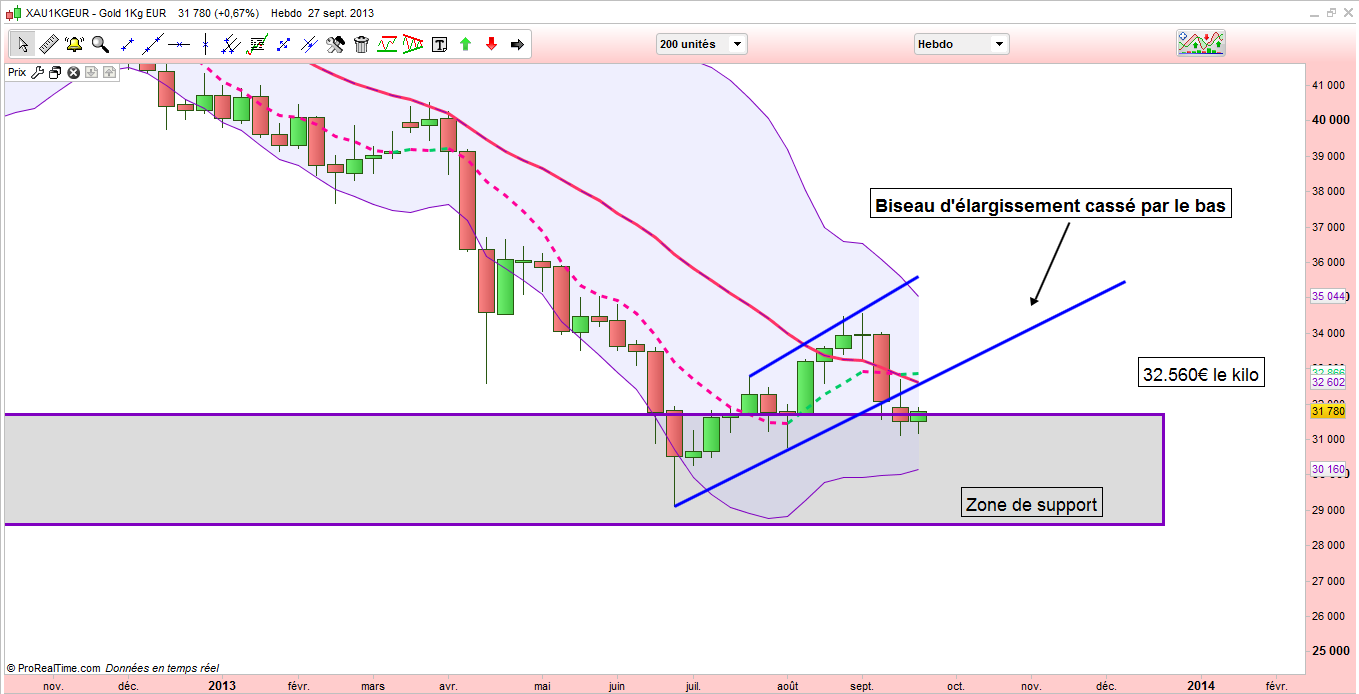Click the 2014 label on time axis
This screenshot has height=694, width=1359.
coord(1201,685)
